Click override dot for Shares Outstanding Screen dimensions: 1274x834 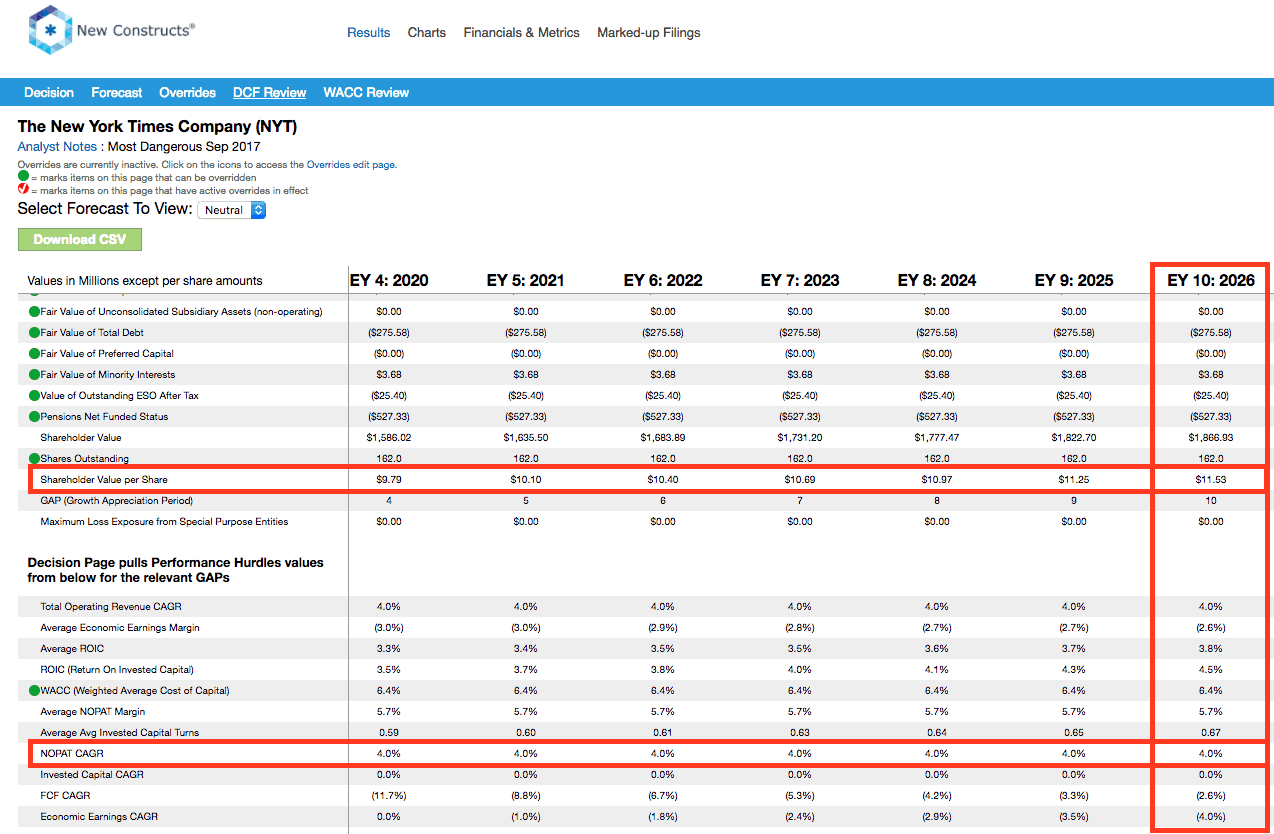coord(34,459)
